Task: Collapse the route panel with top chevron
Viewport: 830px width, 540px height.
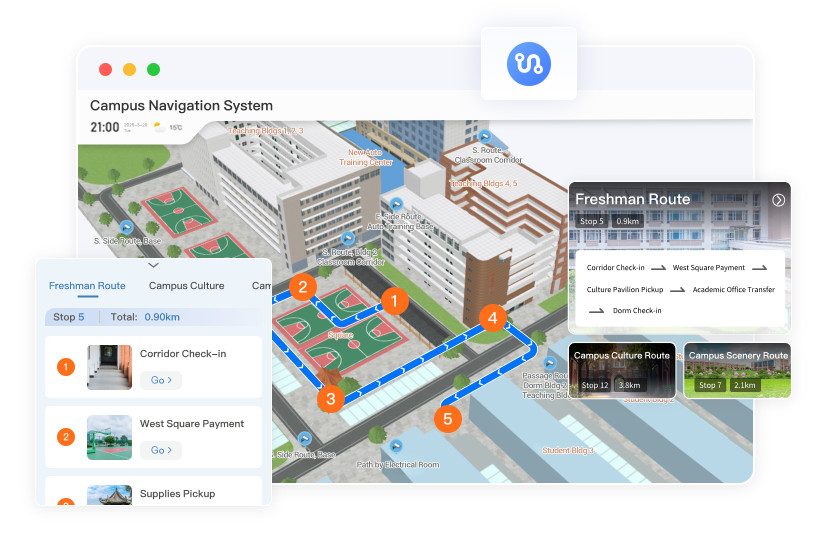Action: point(153,266)
